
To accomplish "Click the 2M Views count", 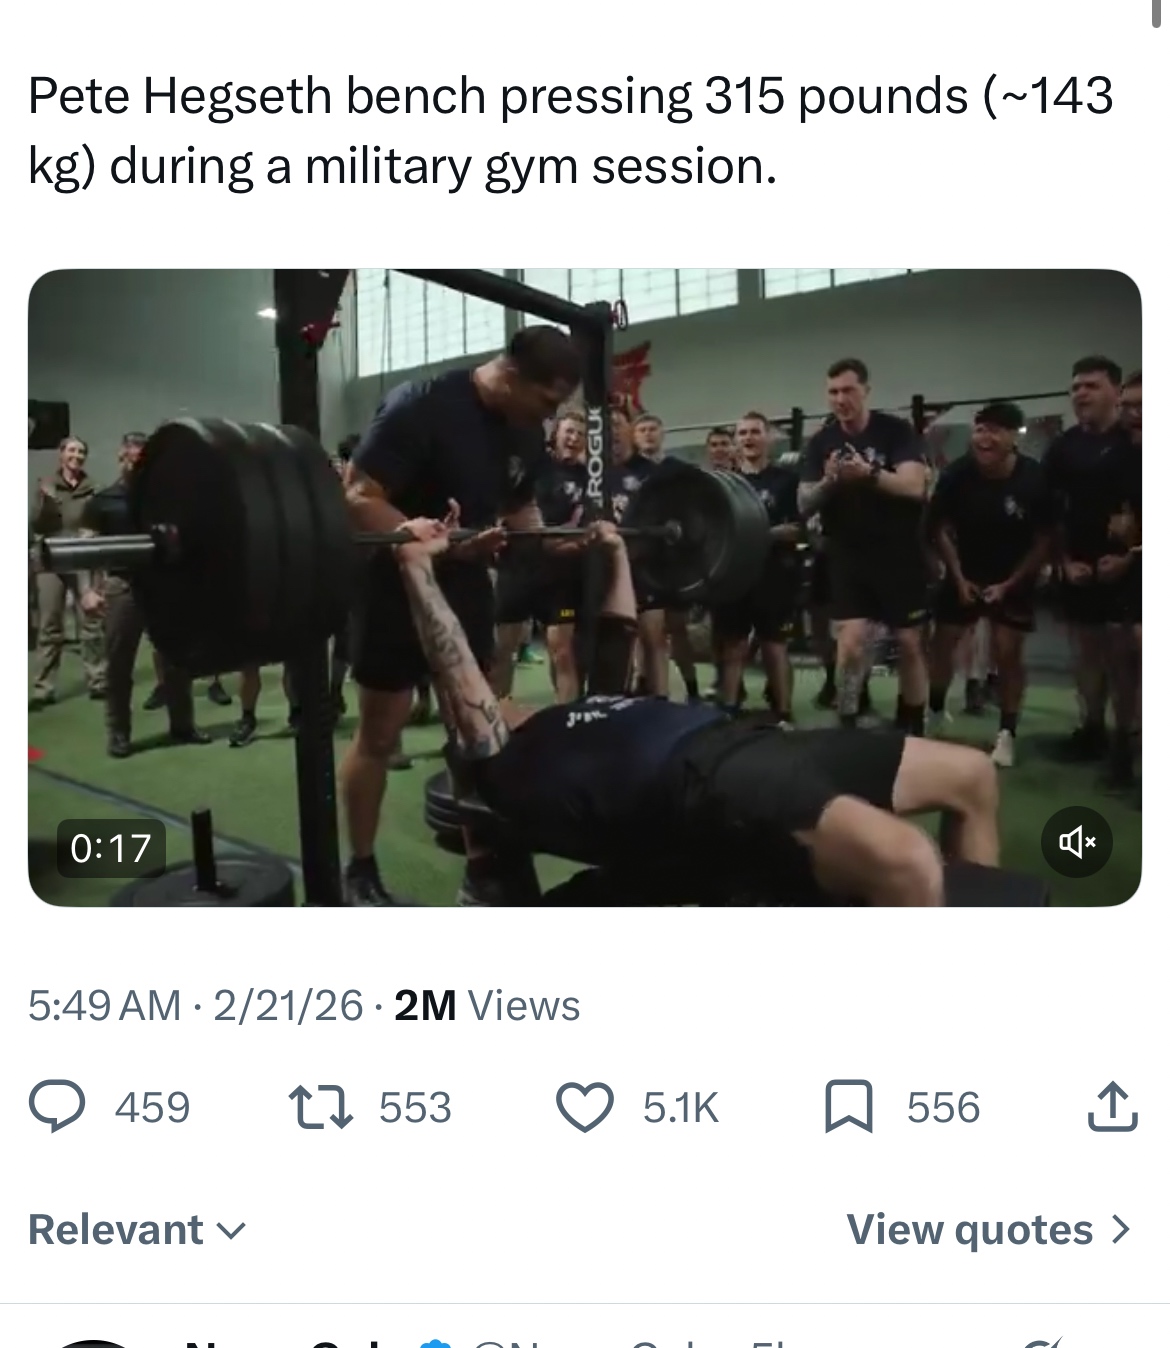I will tap(487, 1005).
